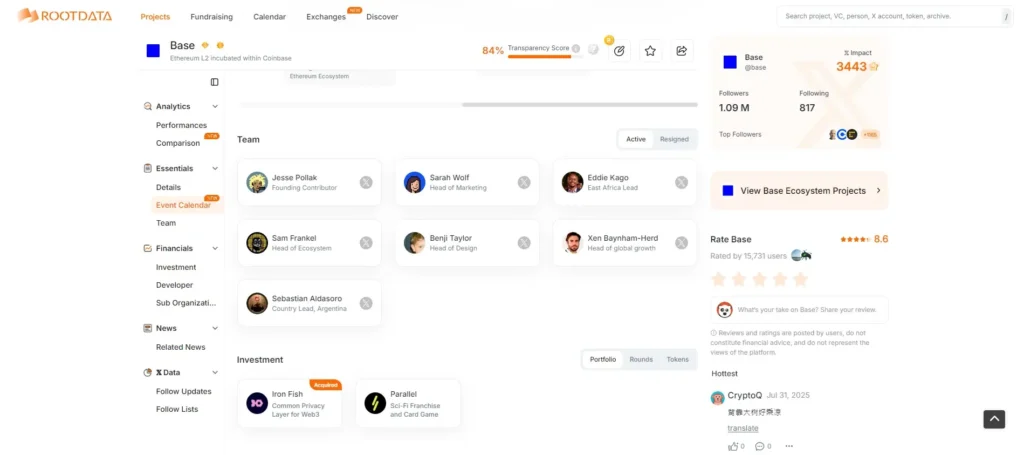The height and width of the screenshot is (455, 1024).
Task: Collapse the News section chevron
Action: pos(215,328)
